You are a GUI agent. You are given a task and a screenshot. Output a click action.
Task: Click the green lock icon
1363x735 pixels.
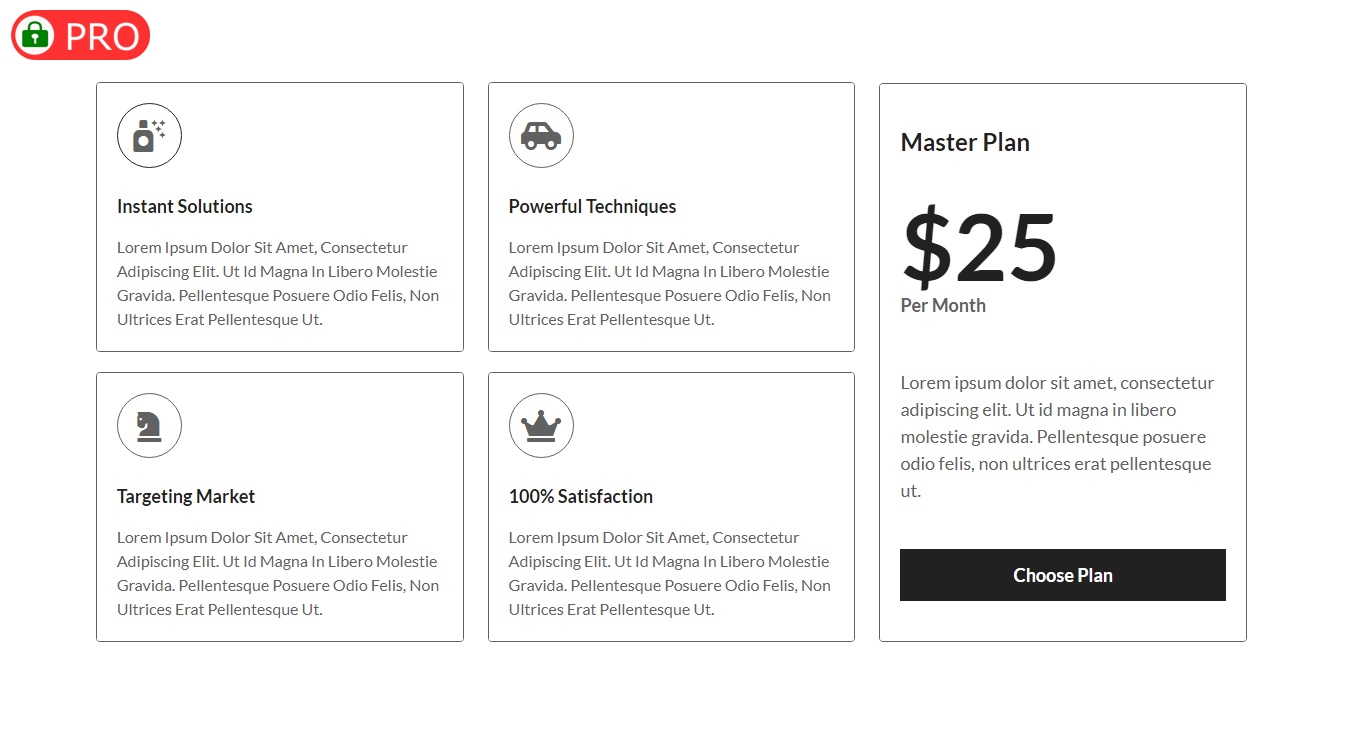[35, 35]
